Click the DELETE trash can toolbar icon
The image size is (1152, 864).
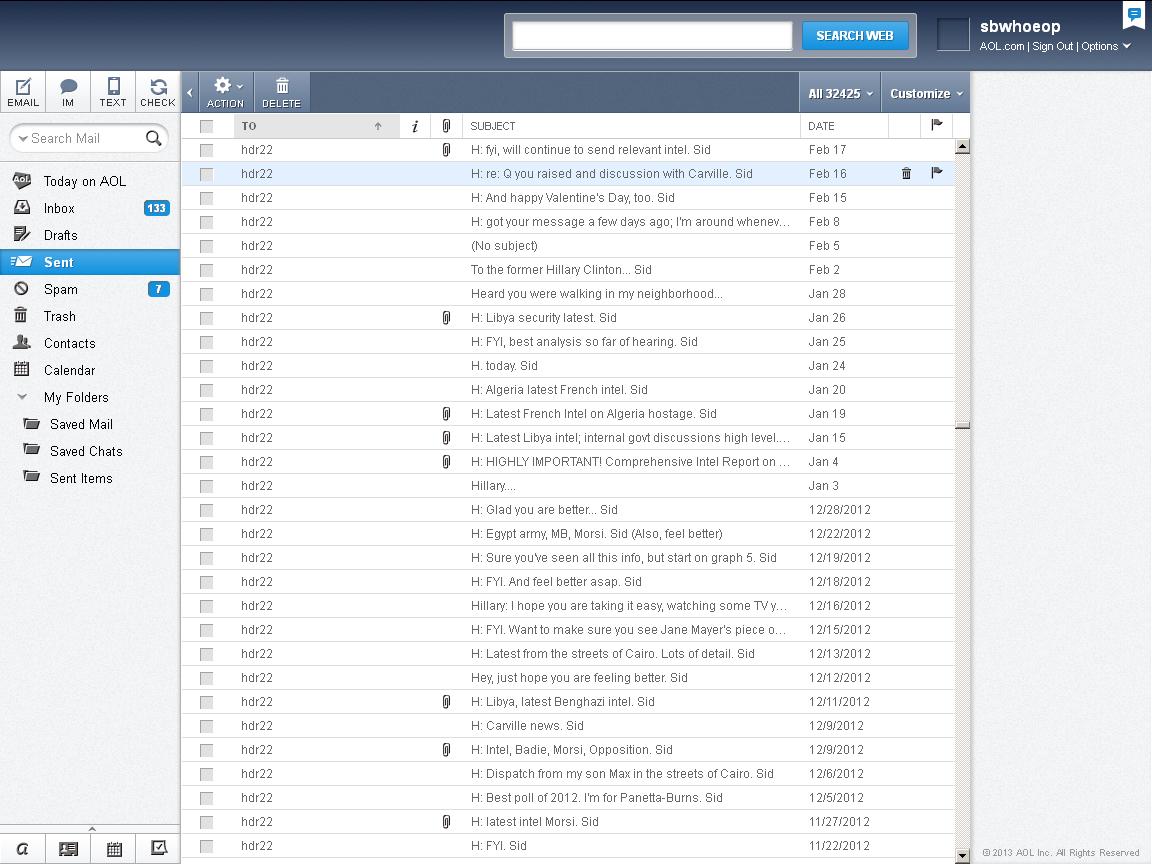coord(282,93)
